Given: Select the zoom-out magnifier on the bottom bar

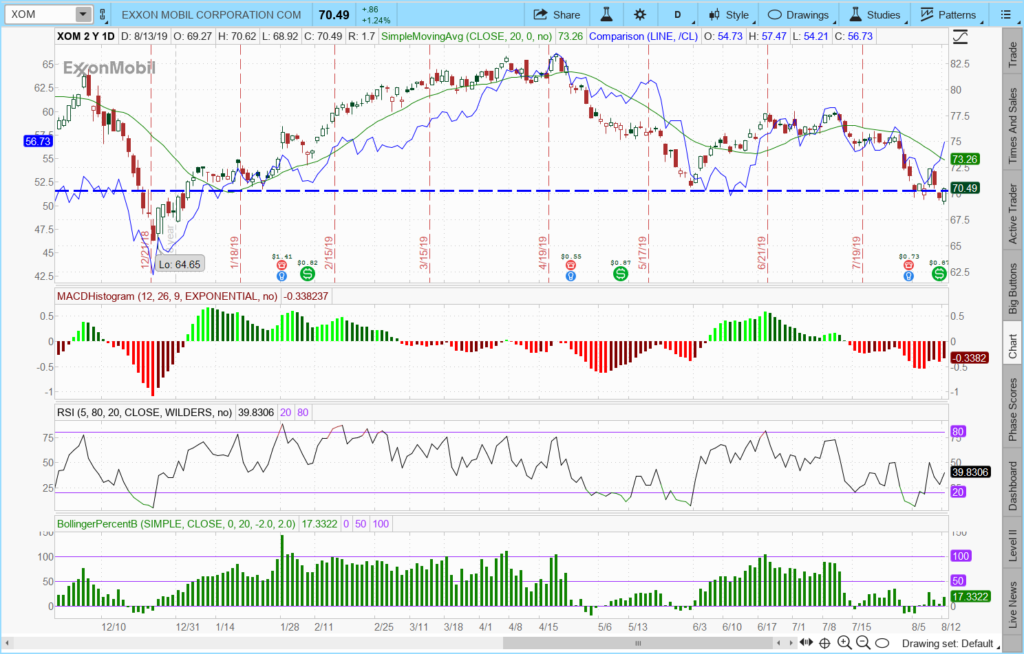Looking at the screenshot, I should pos(862,642).
